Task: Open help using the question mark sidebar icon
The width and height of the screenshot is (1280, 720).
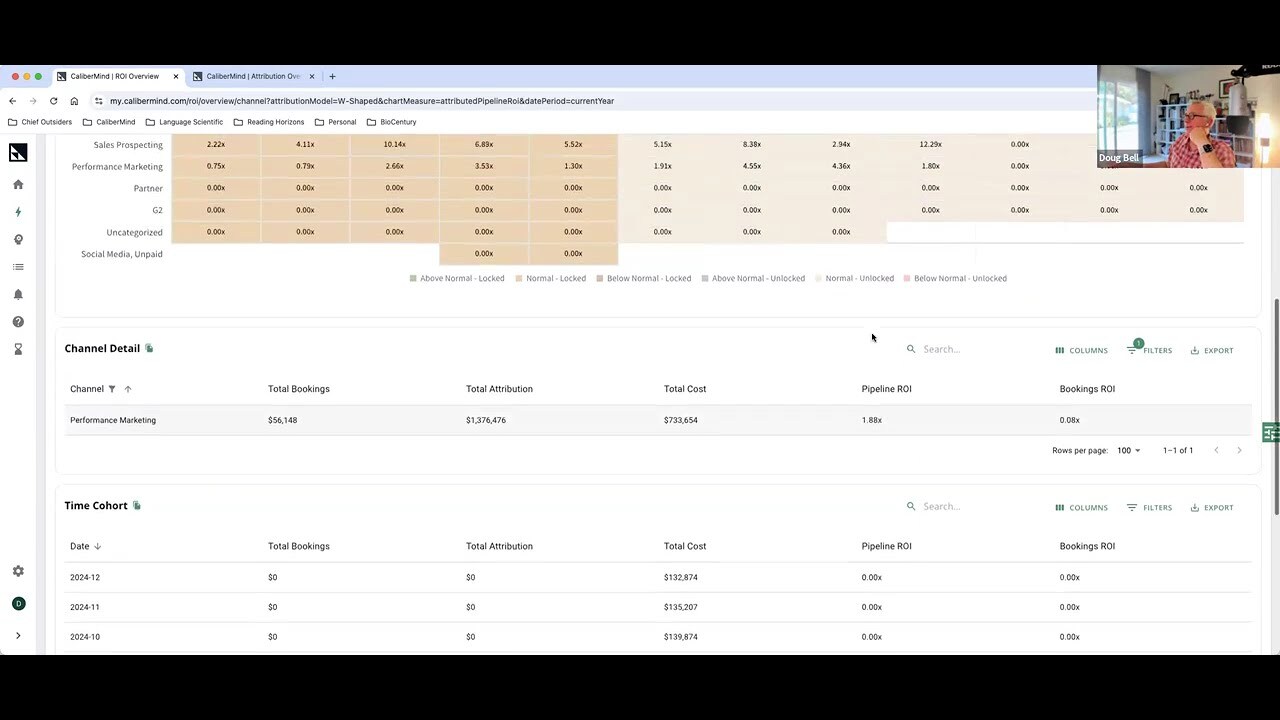Action: pos(18,321)
